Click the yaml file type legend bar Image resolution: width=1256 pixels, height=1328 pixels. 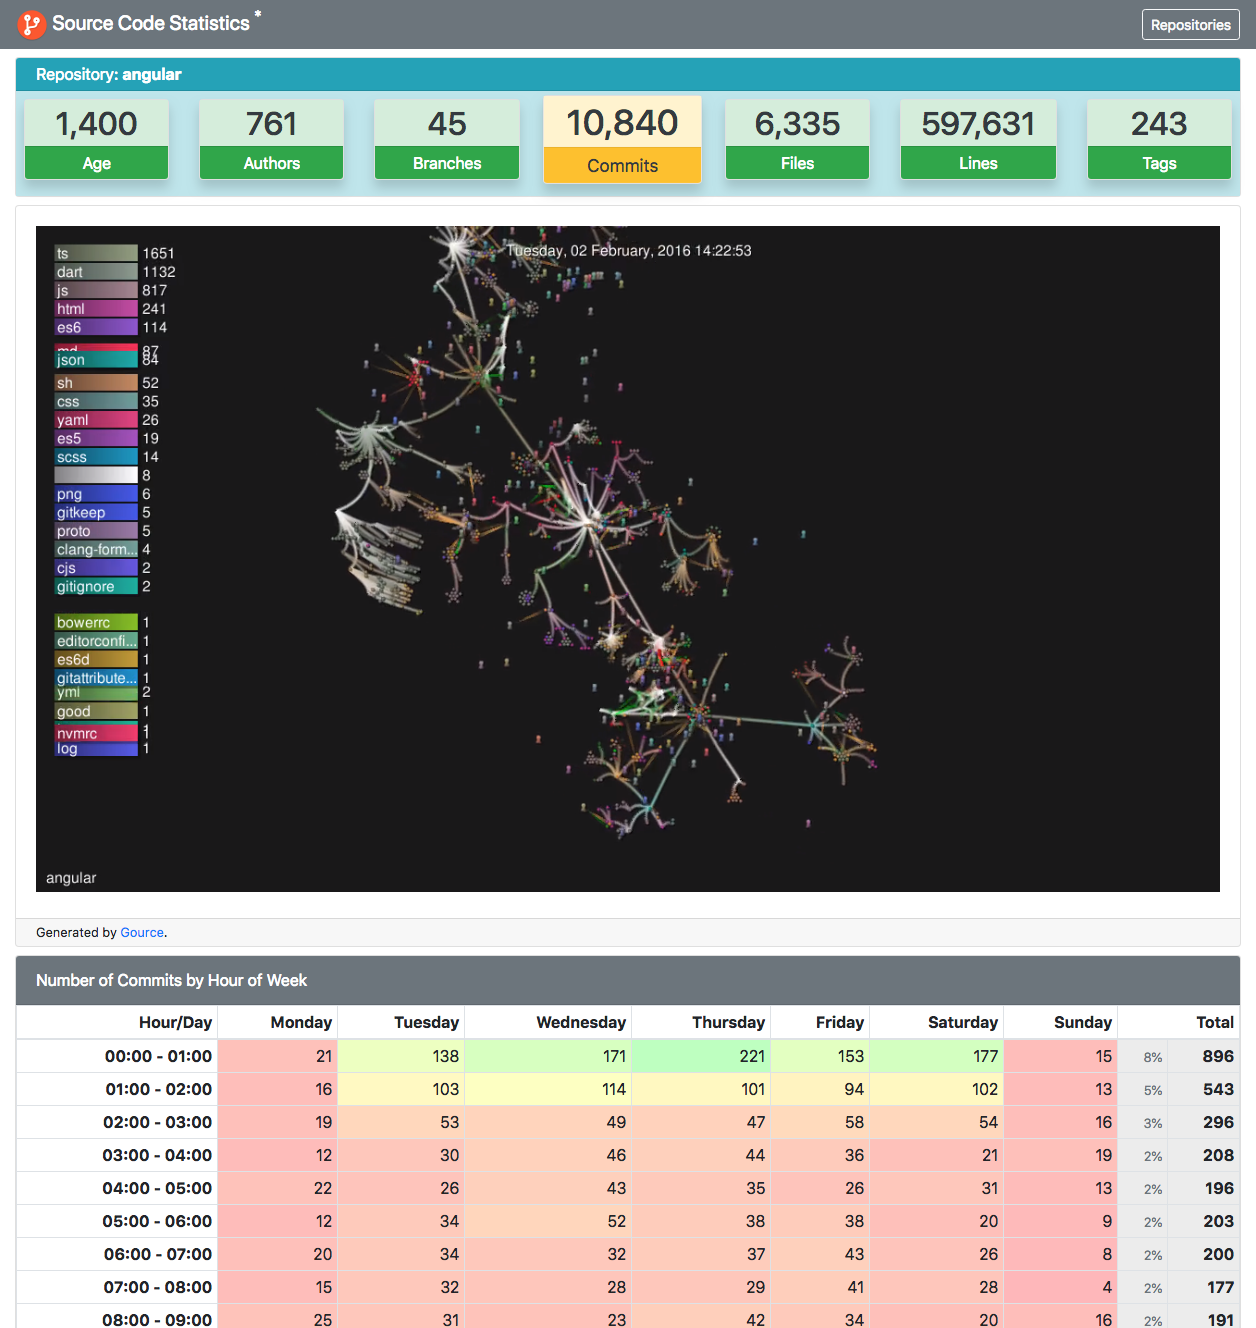96,420
